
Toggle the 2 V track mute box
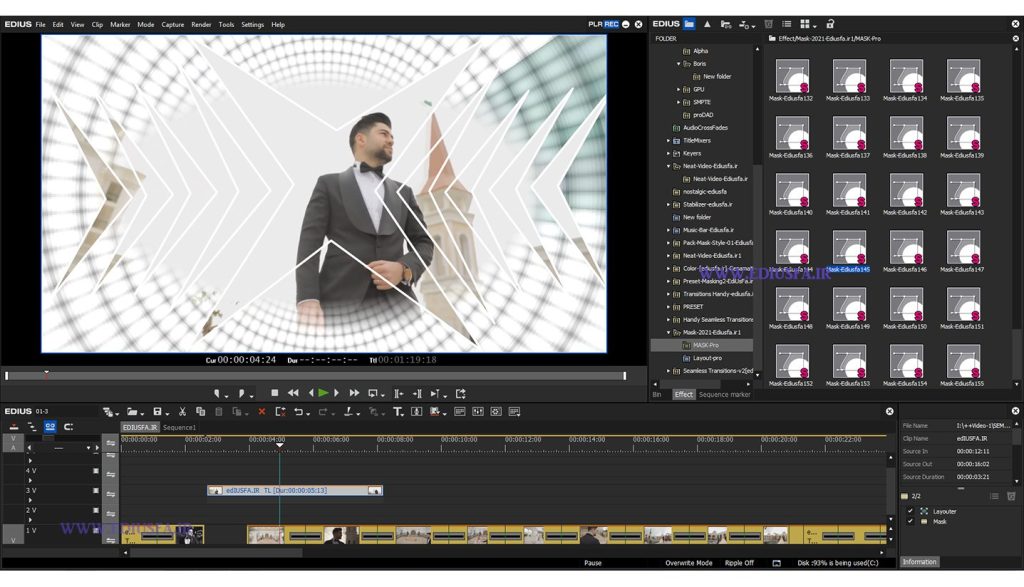click(96, 510)
